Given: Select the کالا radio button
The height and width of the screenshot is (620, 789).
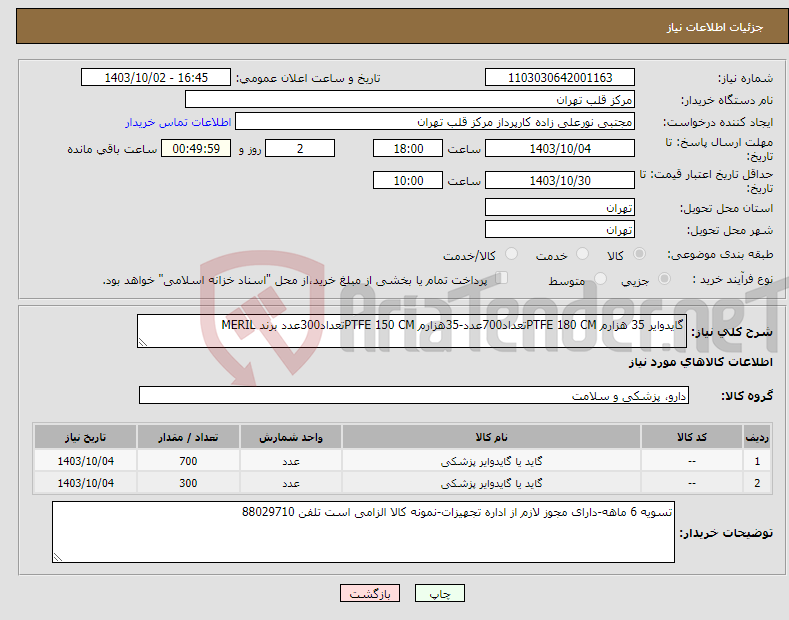Looking at the screenshot, I should click(x=639, y=254).
